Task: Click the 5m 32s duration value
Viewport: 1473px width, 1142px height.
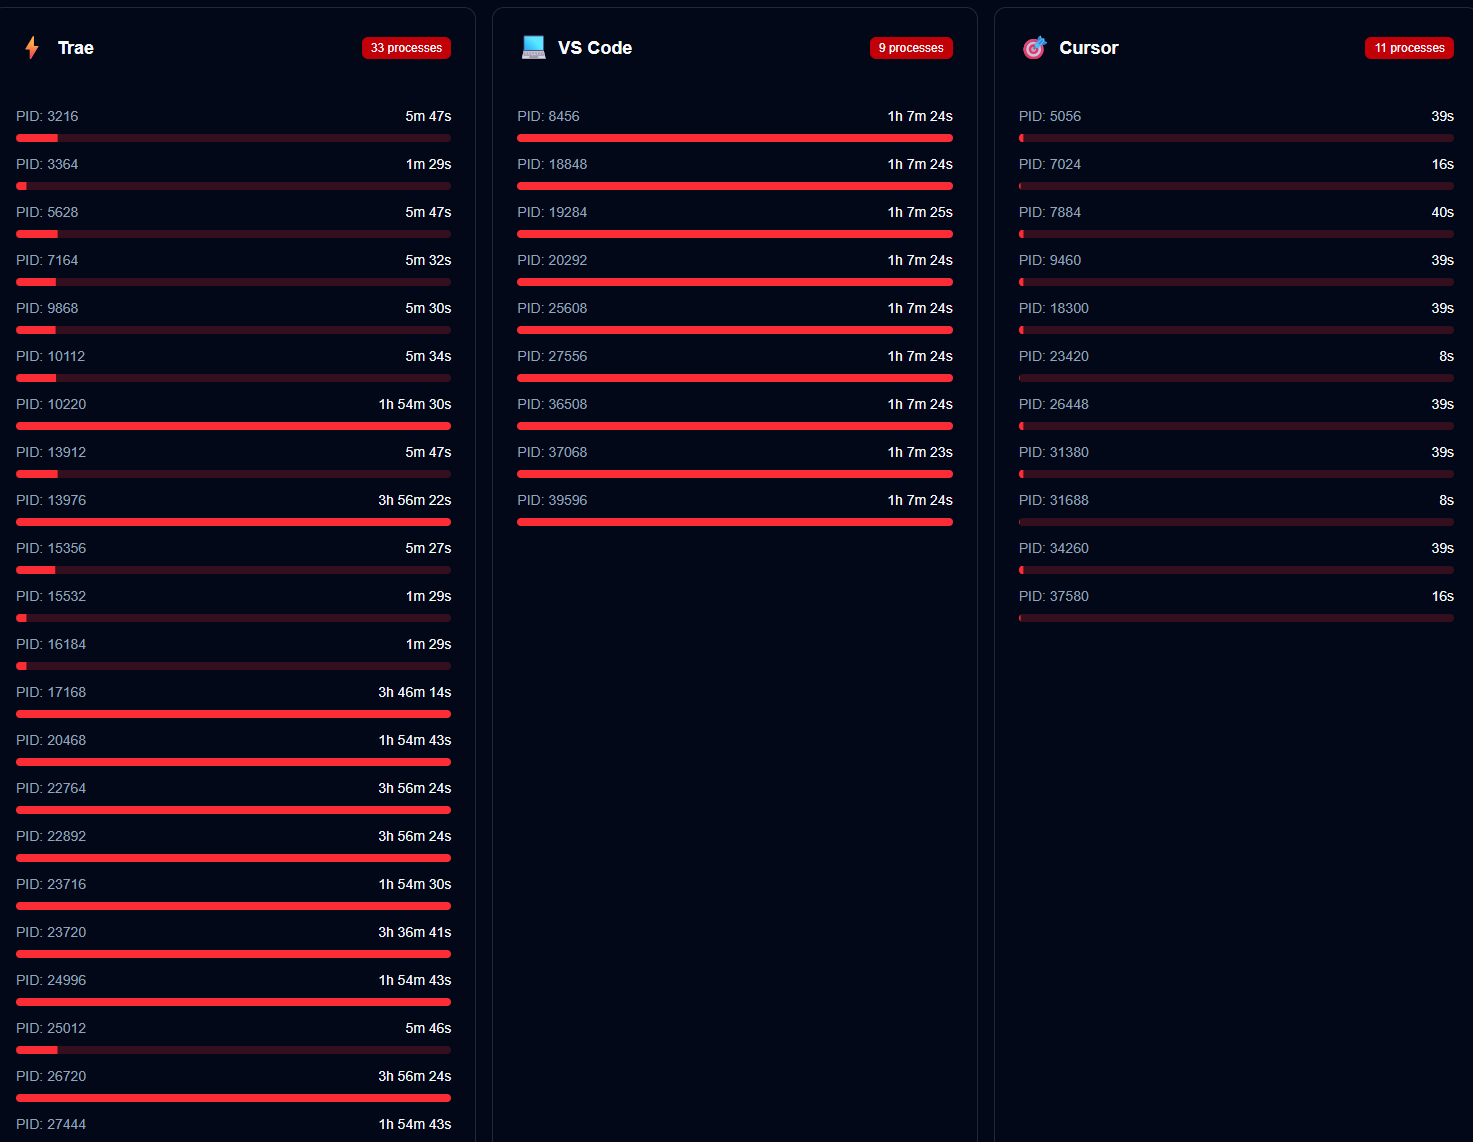Action: click(x=428, y=260)
